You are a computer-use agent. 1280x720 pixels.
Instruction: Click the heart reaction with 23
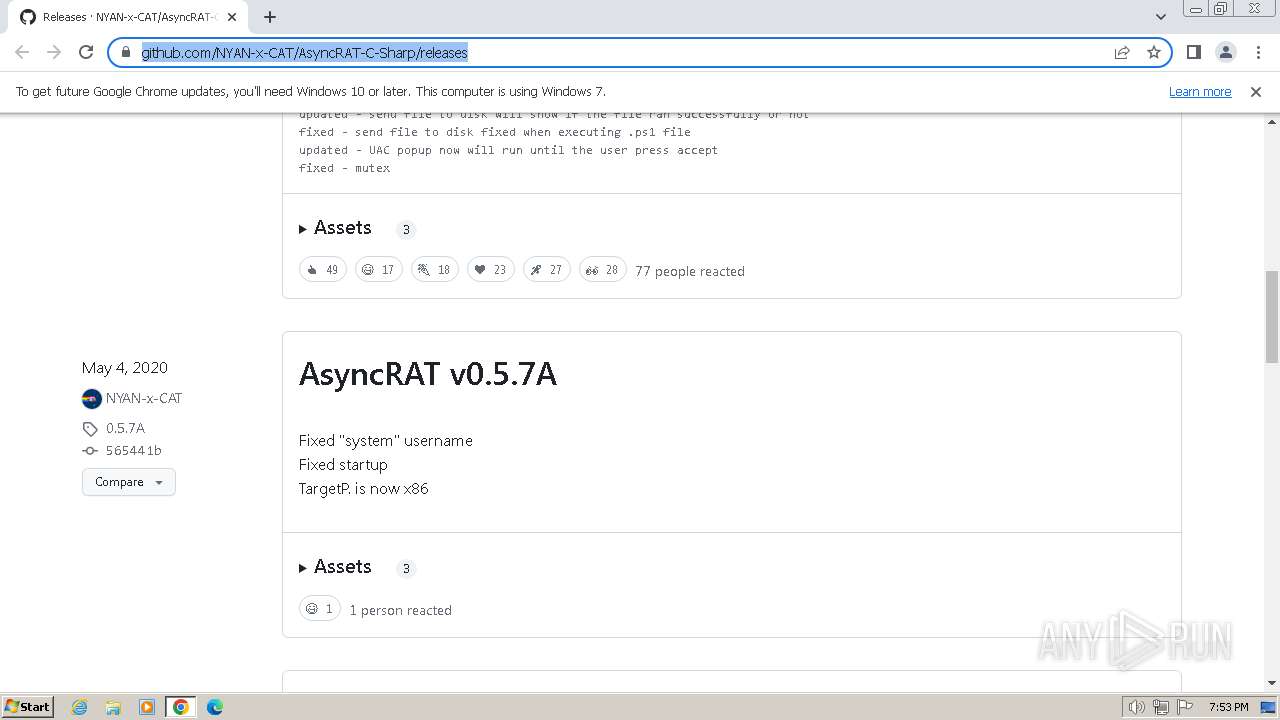pos(491,270)
